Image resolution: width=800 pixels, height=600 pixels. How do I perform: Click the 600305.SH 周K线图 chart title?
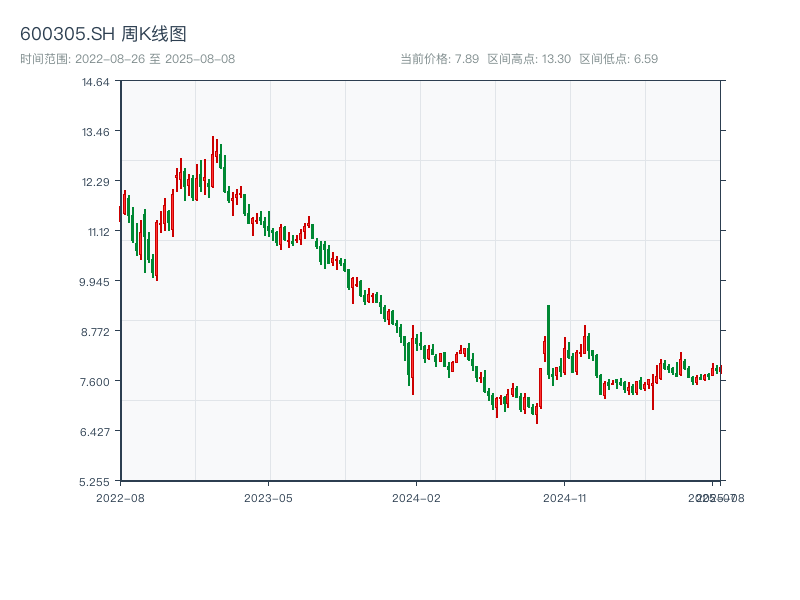coord(103,35)
